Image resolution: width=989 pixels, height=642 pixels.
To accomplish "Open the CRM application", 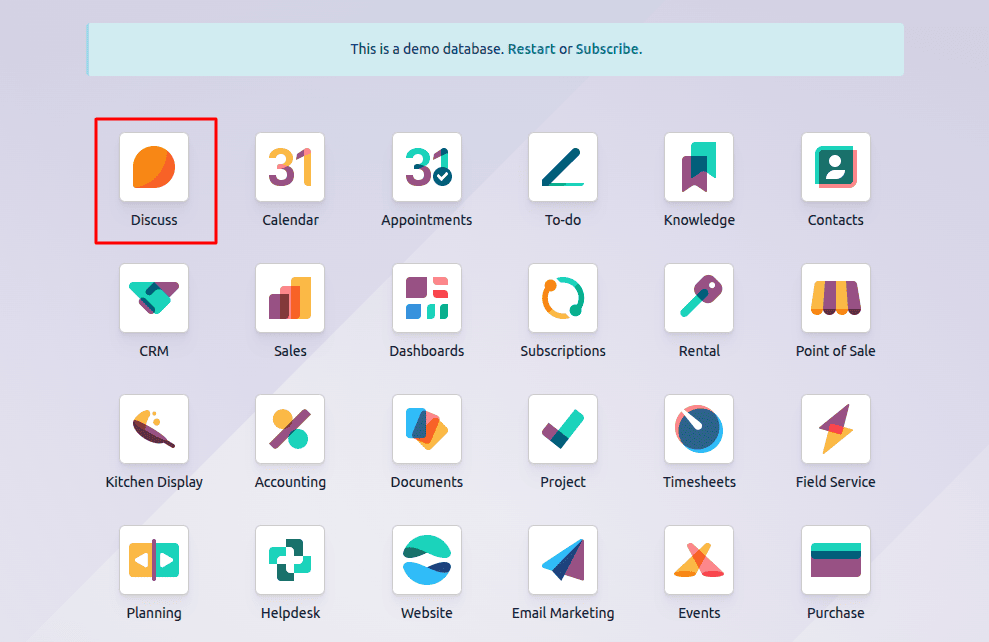I will click(x=154, y=297).
